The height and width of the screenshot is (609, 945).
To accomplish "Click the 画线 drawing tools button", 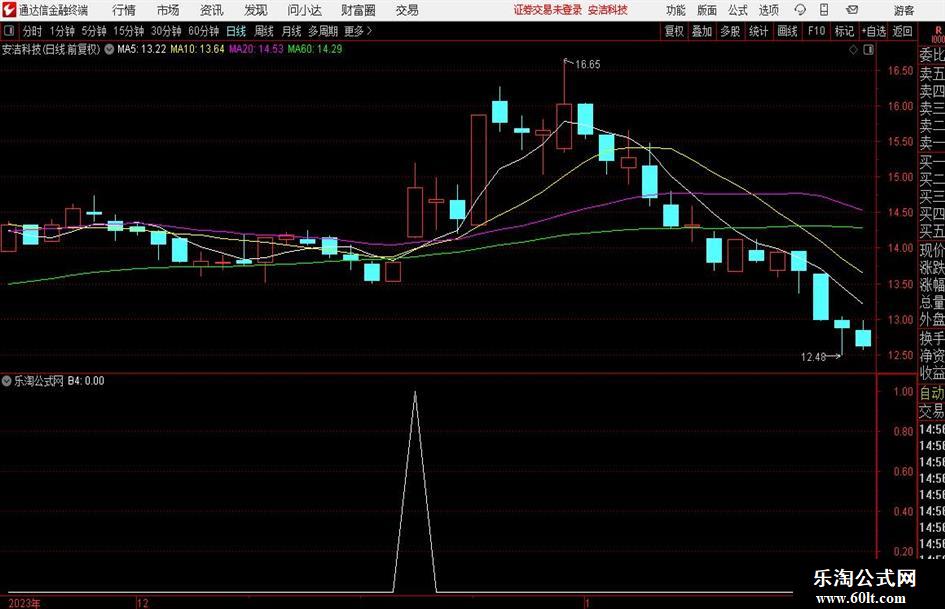I will [x=788, y=31].
